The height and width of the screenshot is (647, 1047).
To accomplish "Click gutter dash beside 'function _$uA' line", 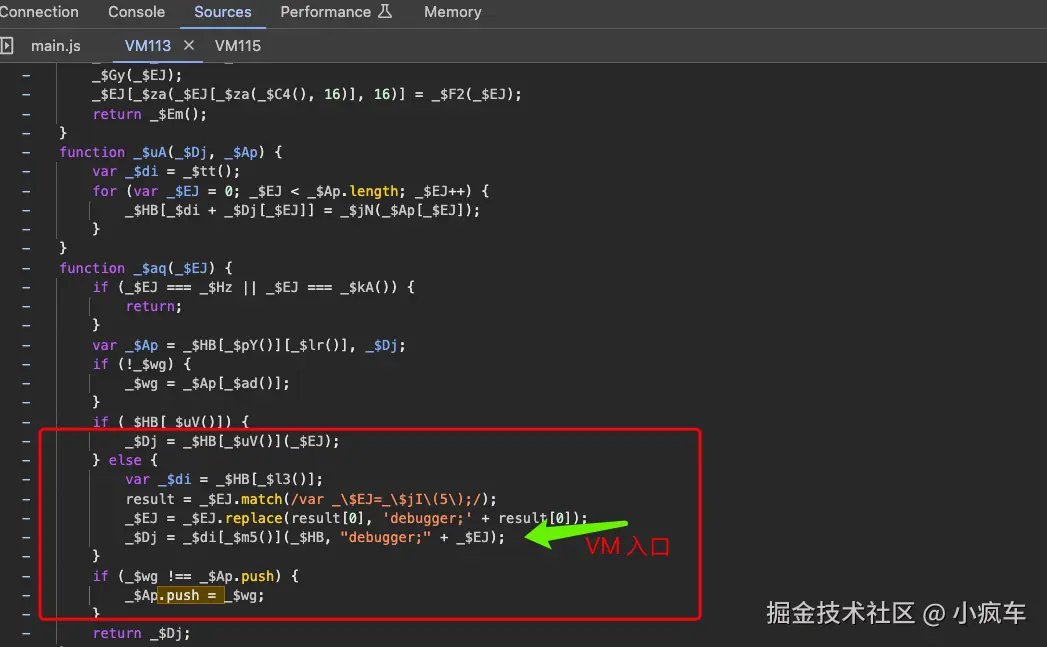I will [26, 152].
